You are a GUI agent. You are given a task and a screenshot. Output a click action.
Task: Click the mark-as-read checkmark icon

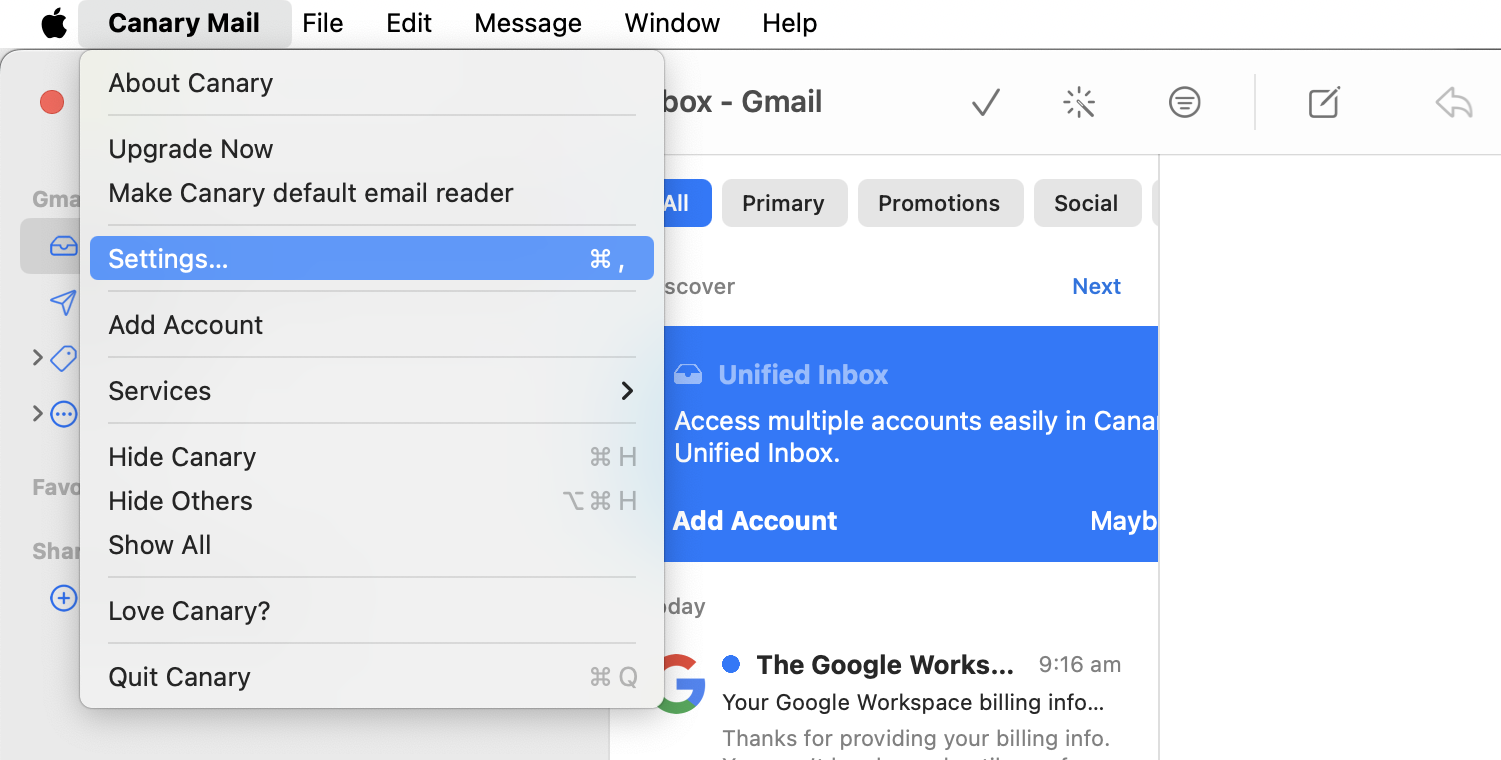pyautogui.click(x=986, y=102)
